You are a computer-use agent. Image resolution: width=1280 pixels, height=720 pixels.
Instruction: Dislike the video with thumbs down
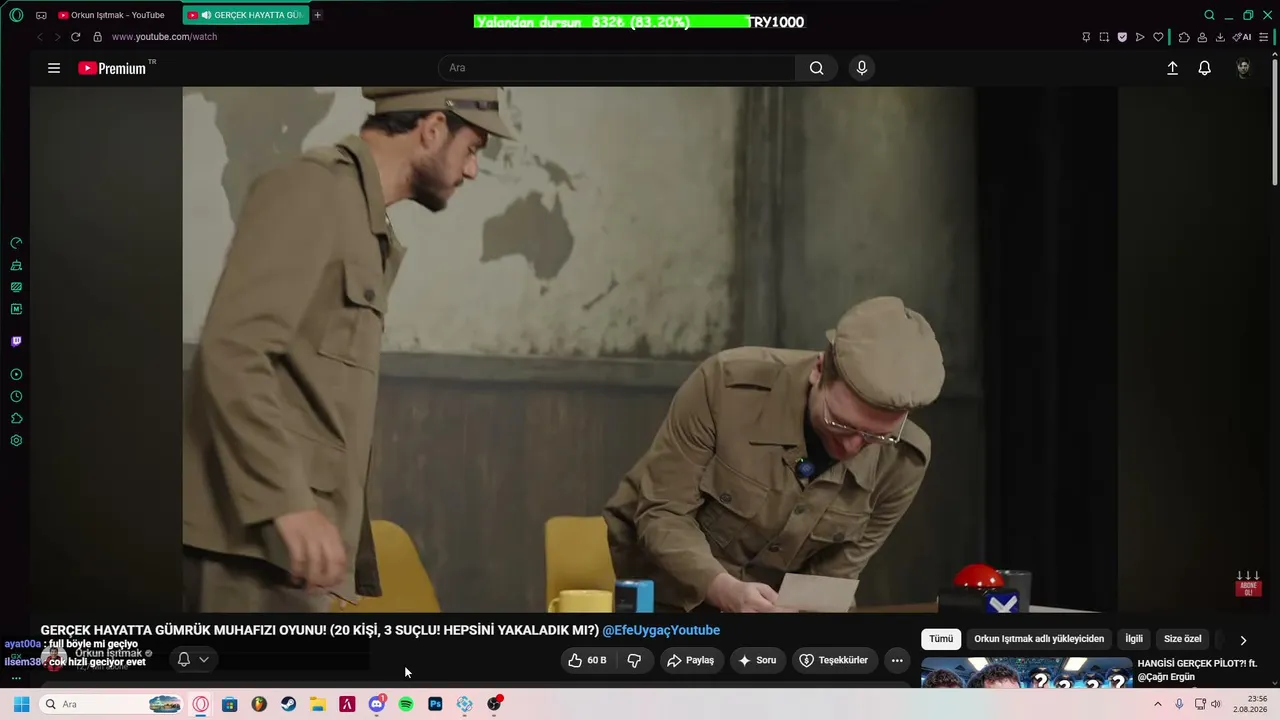point(634,660)
